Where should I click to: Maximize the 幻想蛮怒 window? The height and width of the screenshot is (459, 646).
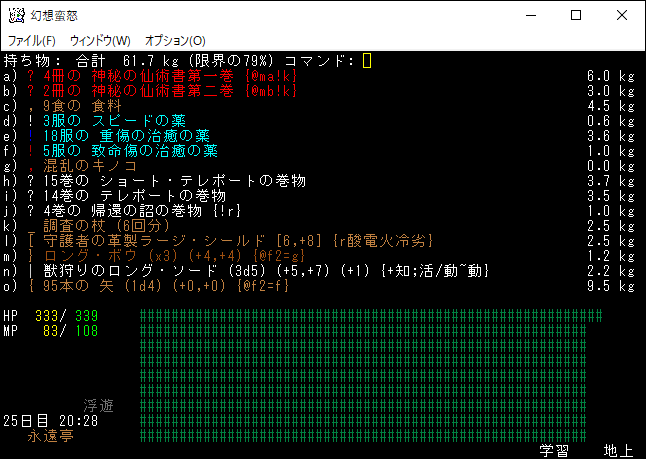(x=576, y=15)
